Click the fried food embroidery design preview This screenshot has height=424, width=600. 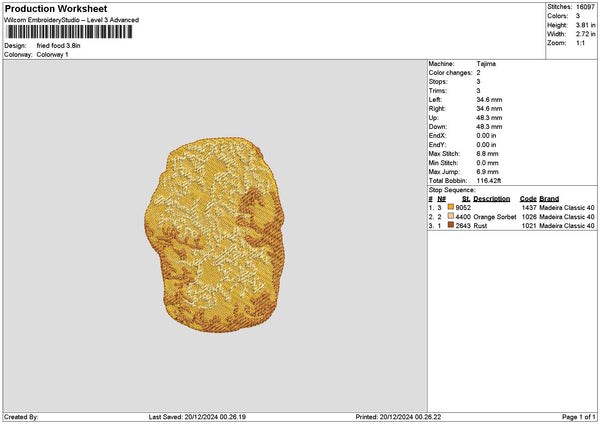[x=215, y=235]
